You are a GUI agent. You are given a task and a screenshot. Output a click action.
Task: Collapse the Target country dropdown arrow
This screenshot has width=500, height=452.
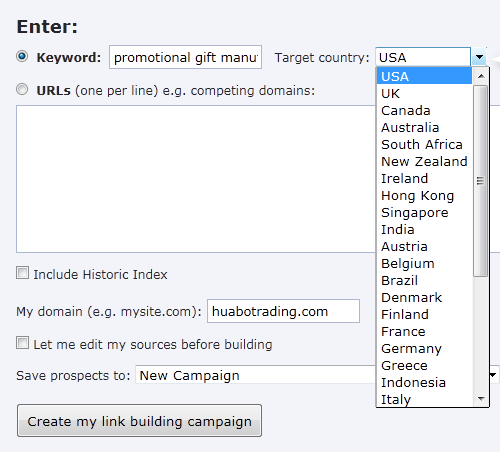[479, 57]
